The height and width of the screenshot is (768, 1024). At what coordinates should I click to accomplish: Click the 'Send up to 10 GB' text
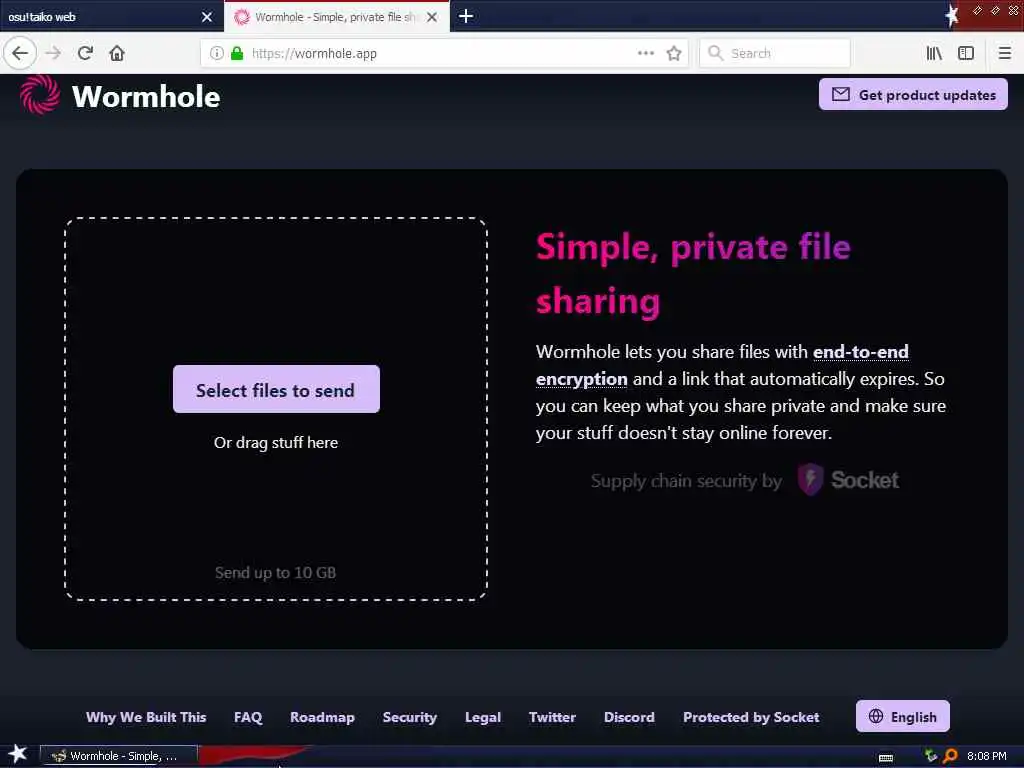[x=276, y=573]
